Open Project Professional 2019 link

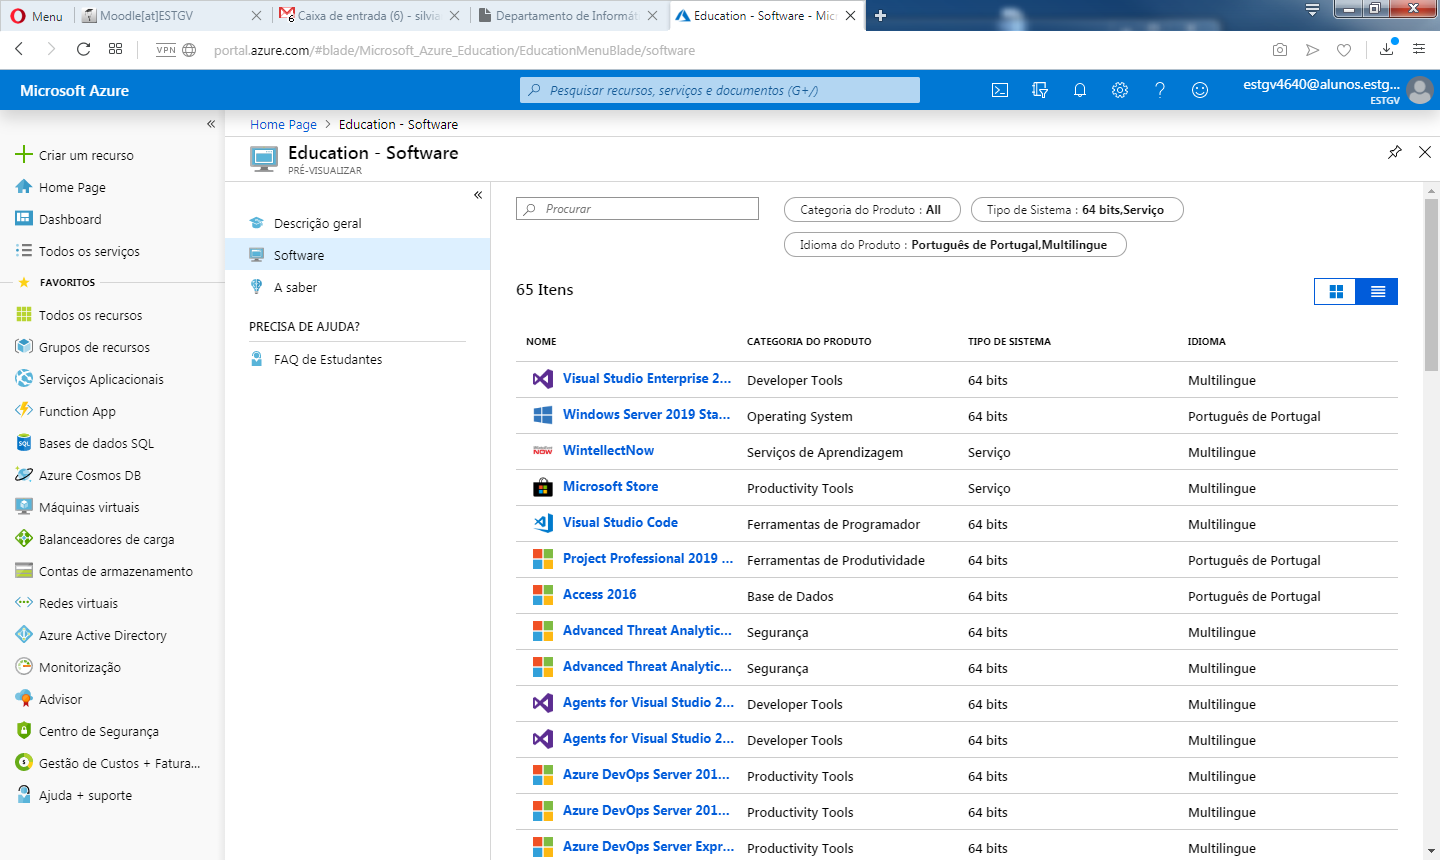[648, 559]
